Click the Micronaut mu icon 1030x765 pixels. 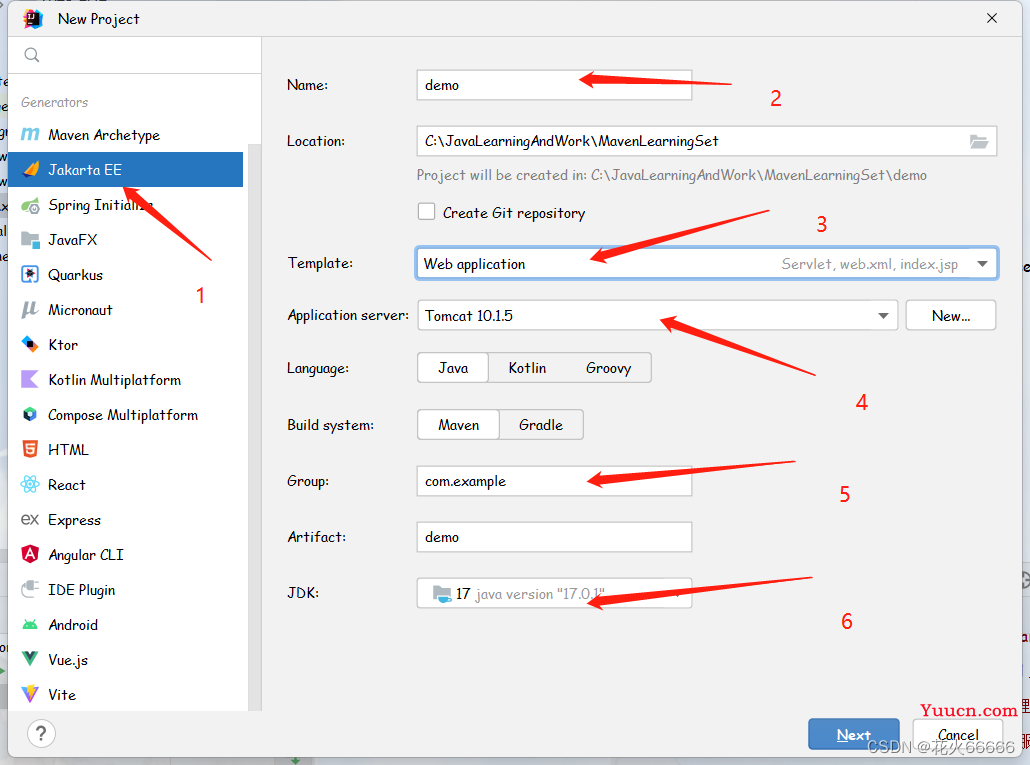pyautogui.click(x=30, y=309)
